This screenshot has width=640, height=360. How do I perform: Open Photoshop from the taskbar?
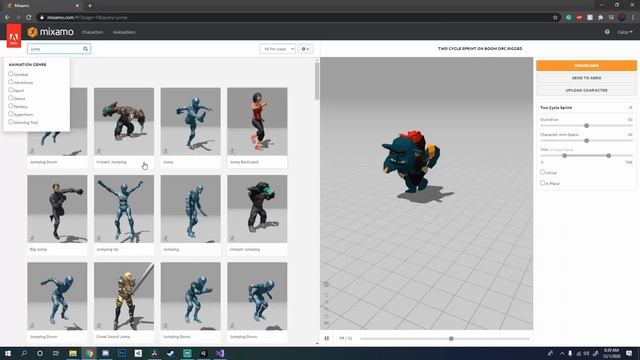coord(122,353)
